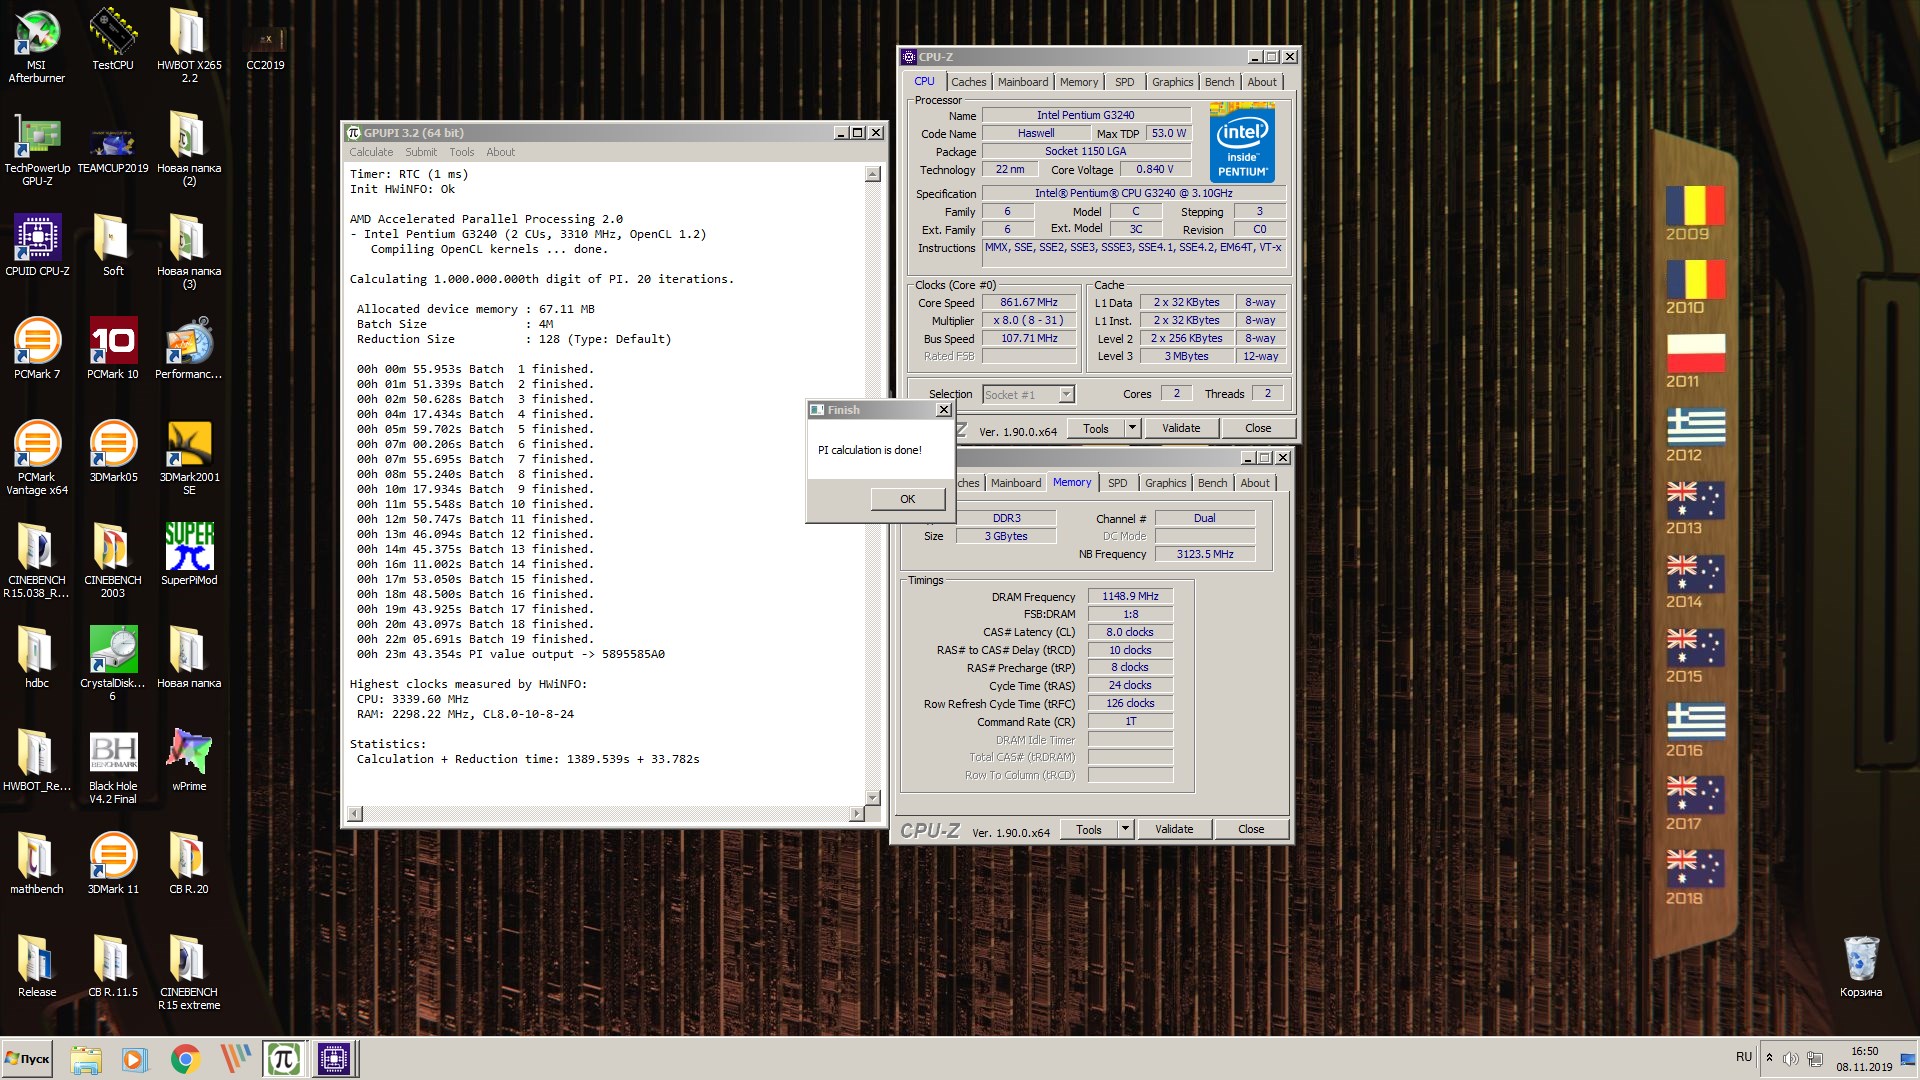Switch to Memory tab in top CPU-Z
This screenshot has width=1920, height=1080.
coord(1079,82)
